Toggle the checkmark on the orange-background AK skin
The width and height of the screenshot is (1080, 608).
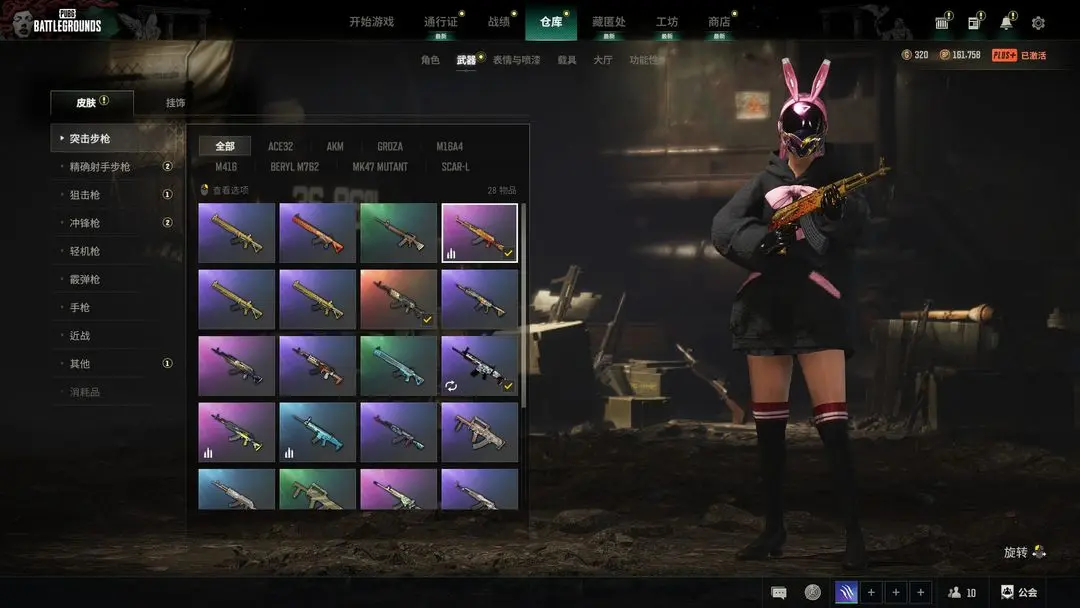point(427,319)
